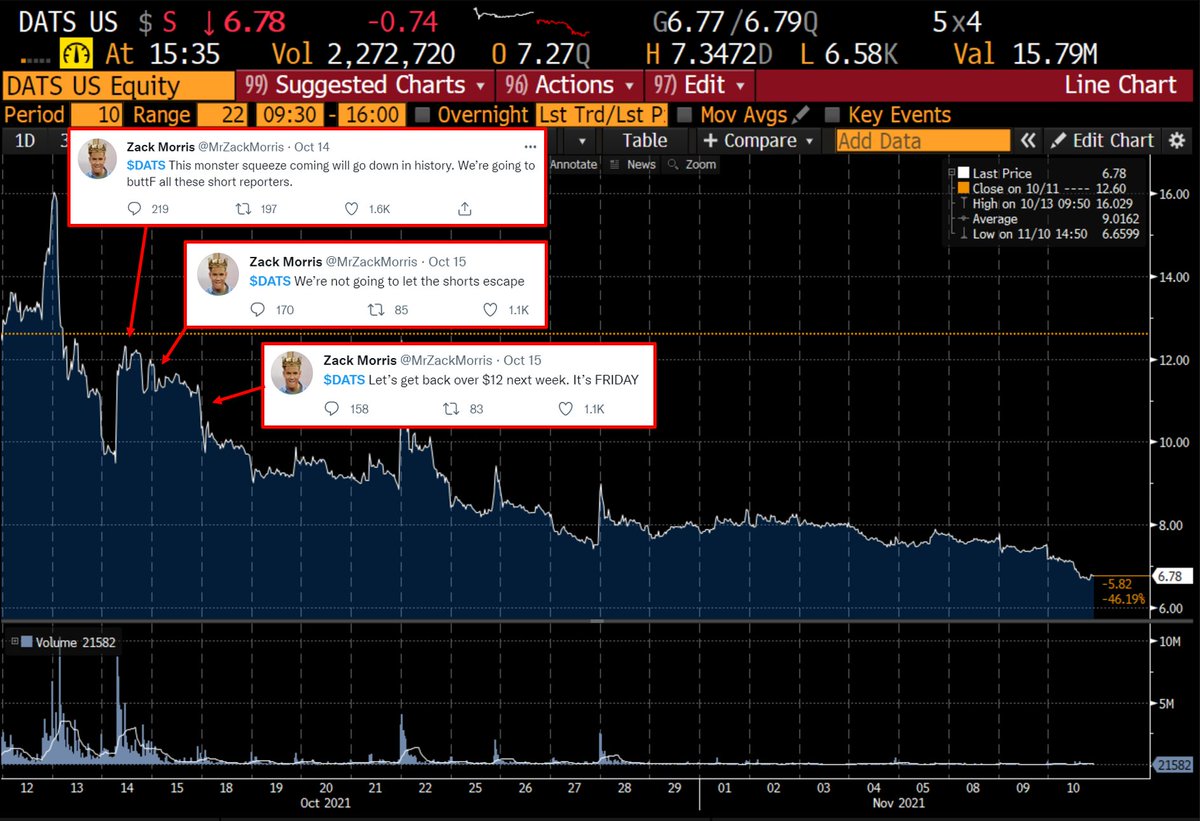Select the 1D timeframe tab

click(25, 141)
